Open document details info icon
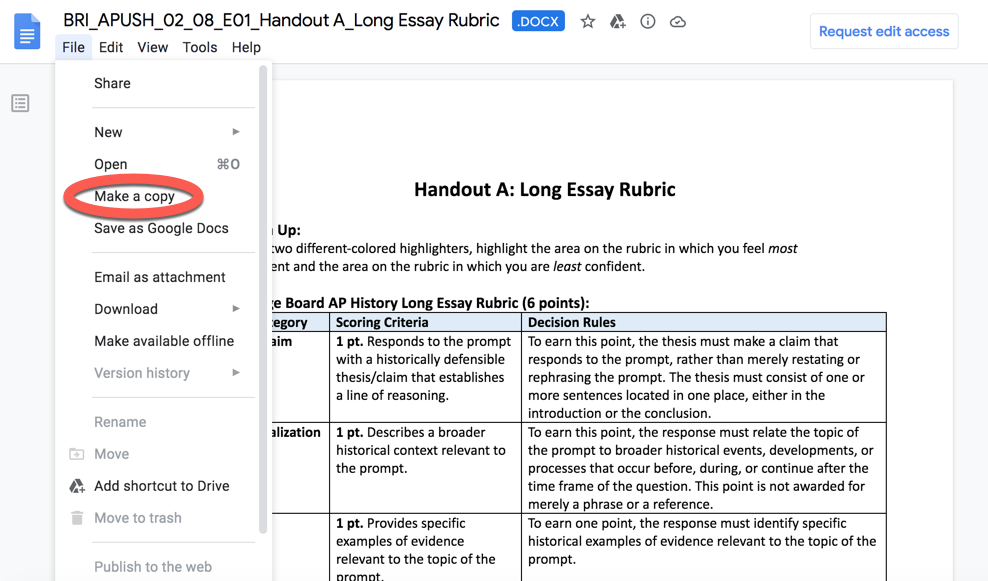This screenshot has height=581, width=988. coord(647,22)
